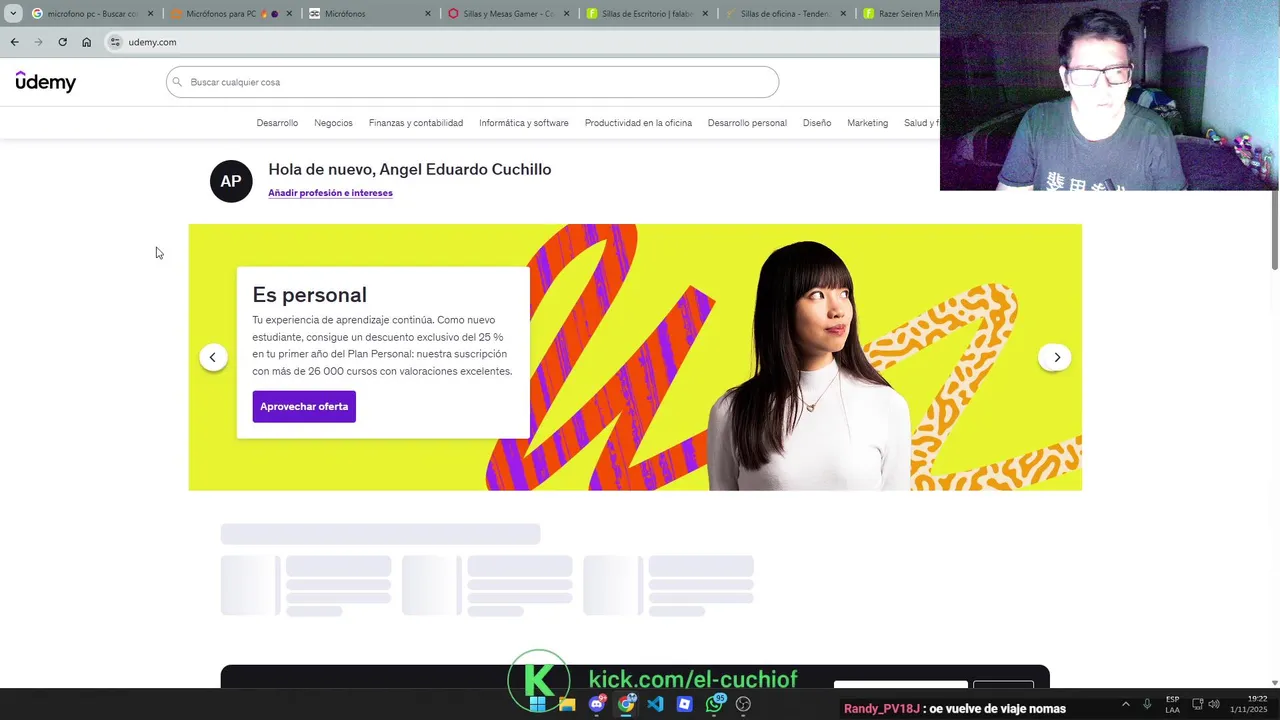Change the ESP LAA keyboard language
The image size is (1280, 720).
(x=1172, y=704)
